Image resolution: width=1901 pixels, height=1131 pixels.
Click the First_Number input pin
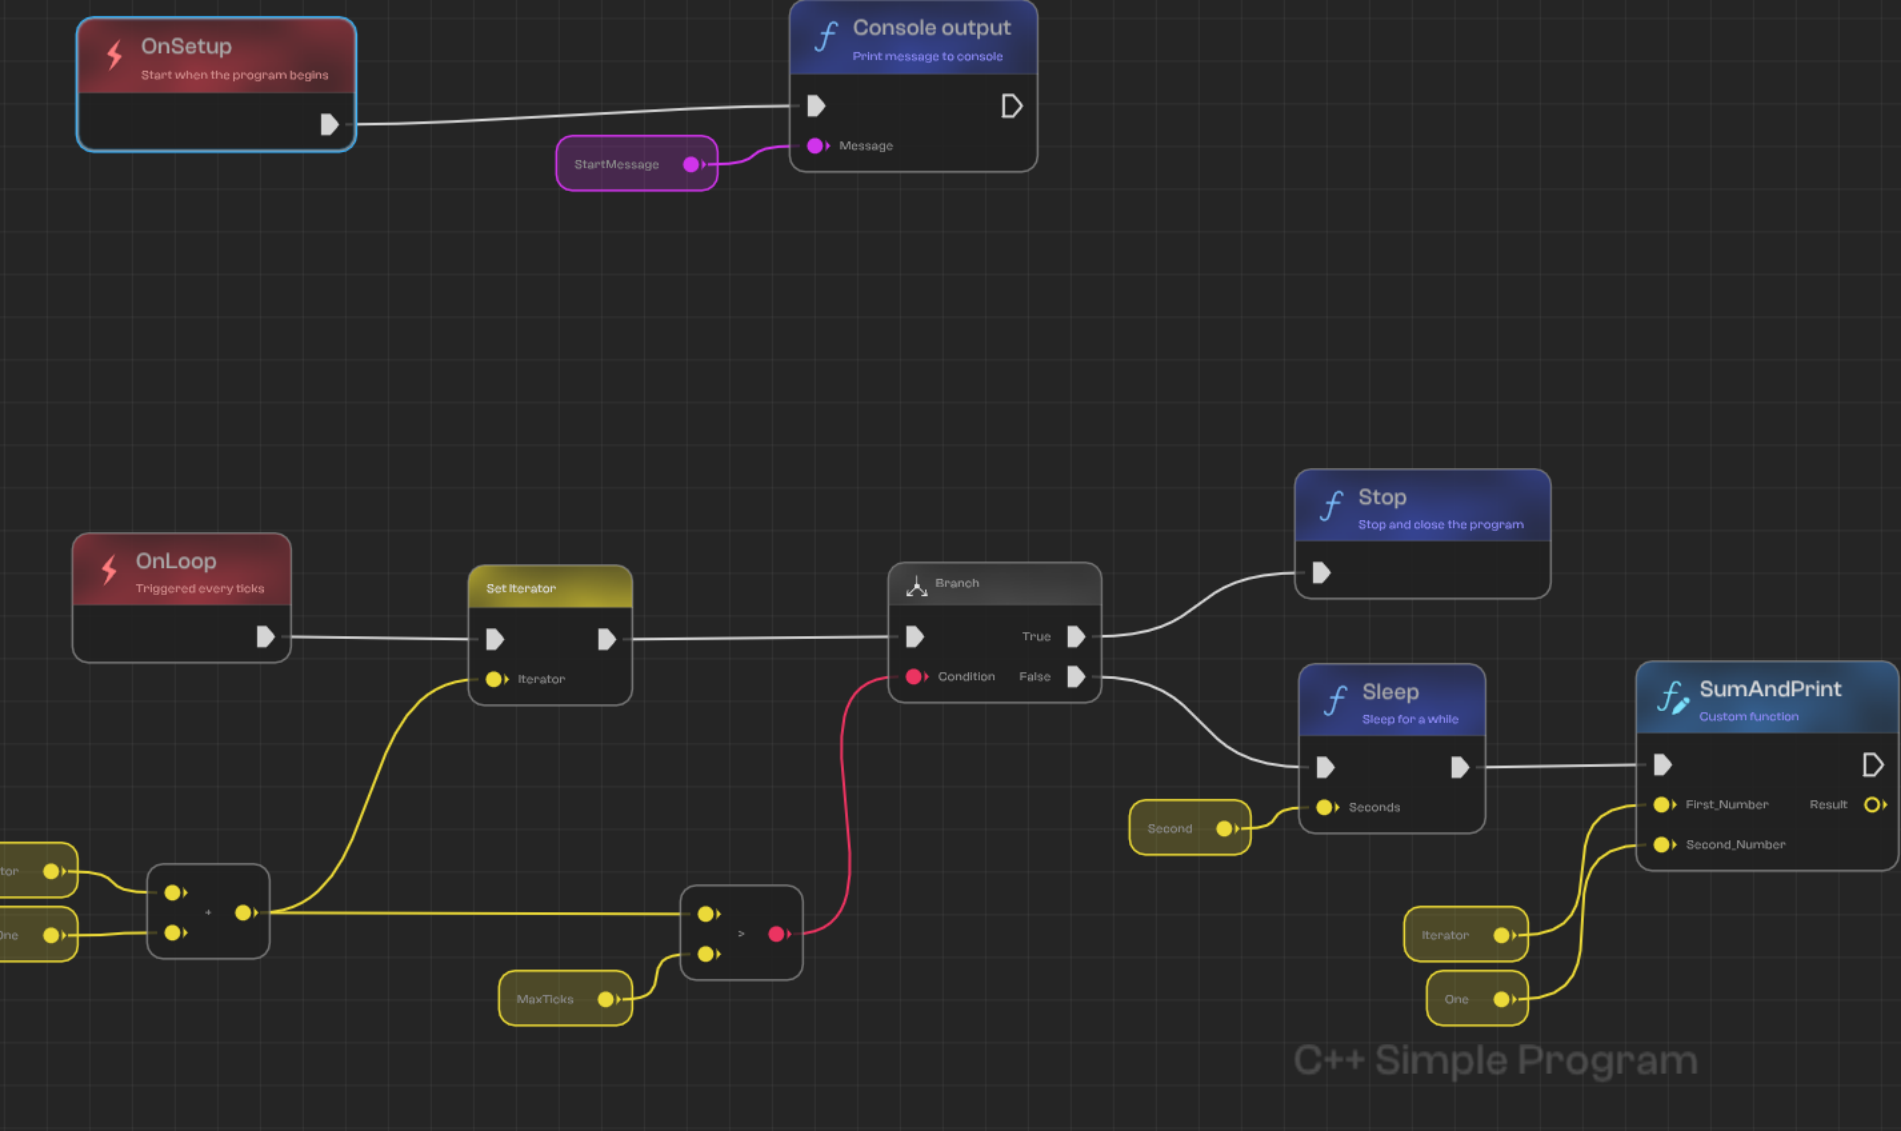[1662, 805]
